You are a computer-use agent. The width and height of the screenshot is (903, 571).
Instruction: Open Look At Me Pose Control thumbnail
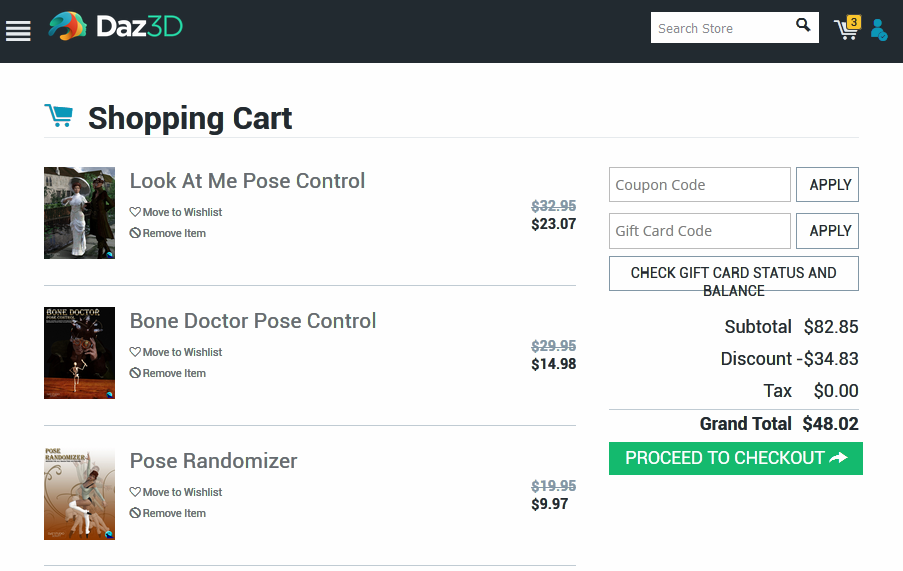(79, 213)
